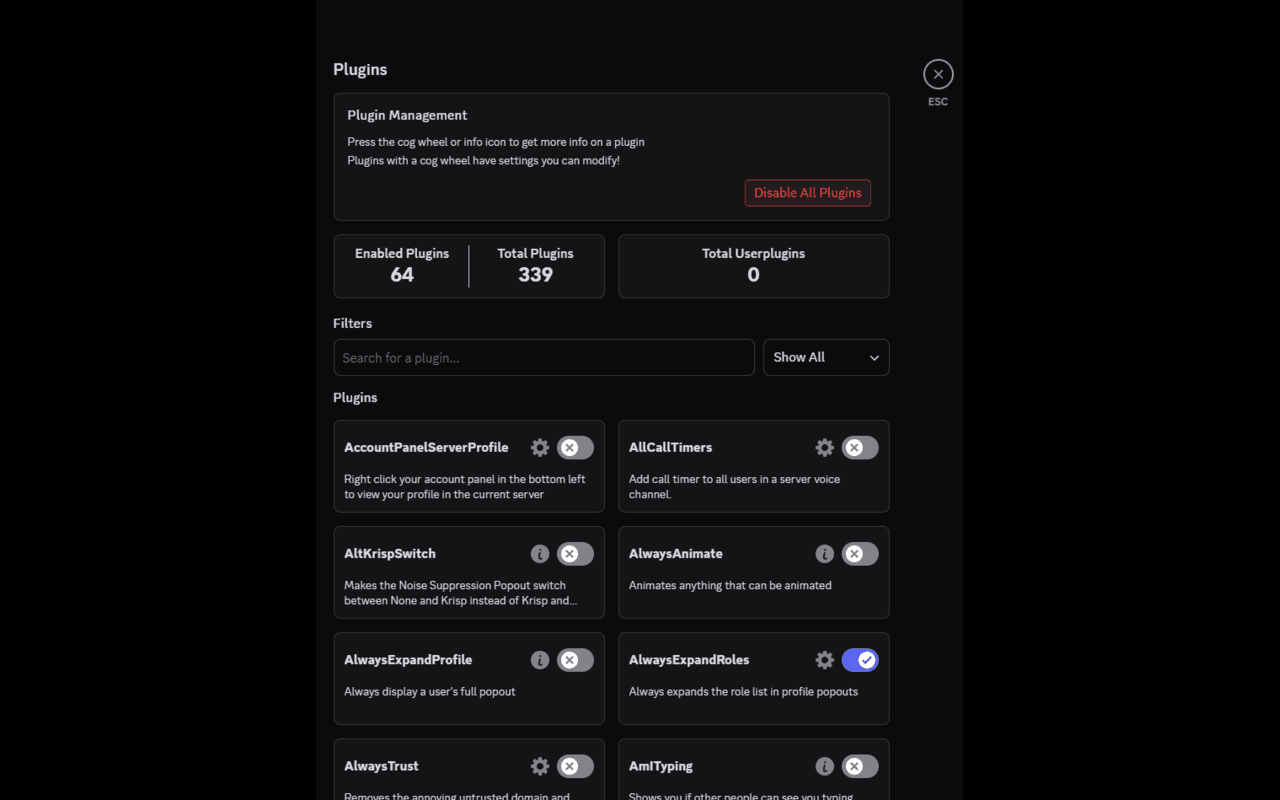
Task: Open AlwaysExpandRoles settings cog
Action: pos(824,660)
